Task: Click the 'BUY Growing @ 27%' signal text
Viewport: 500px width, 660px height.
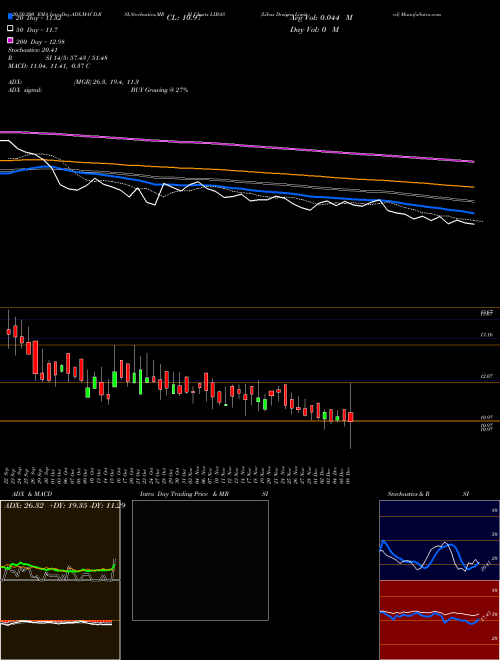Action: 159,90
